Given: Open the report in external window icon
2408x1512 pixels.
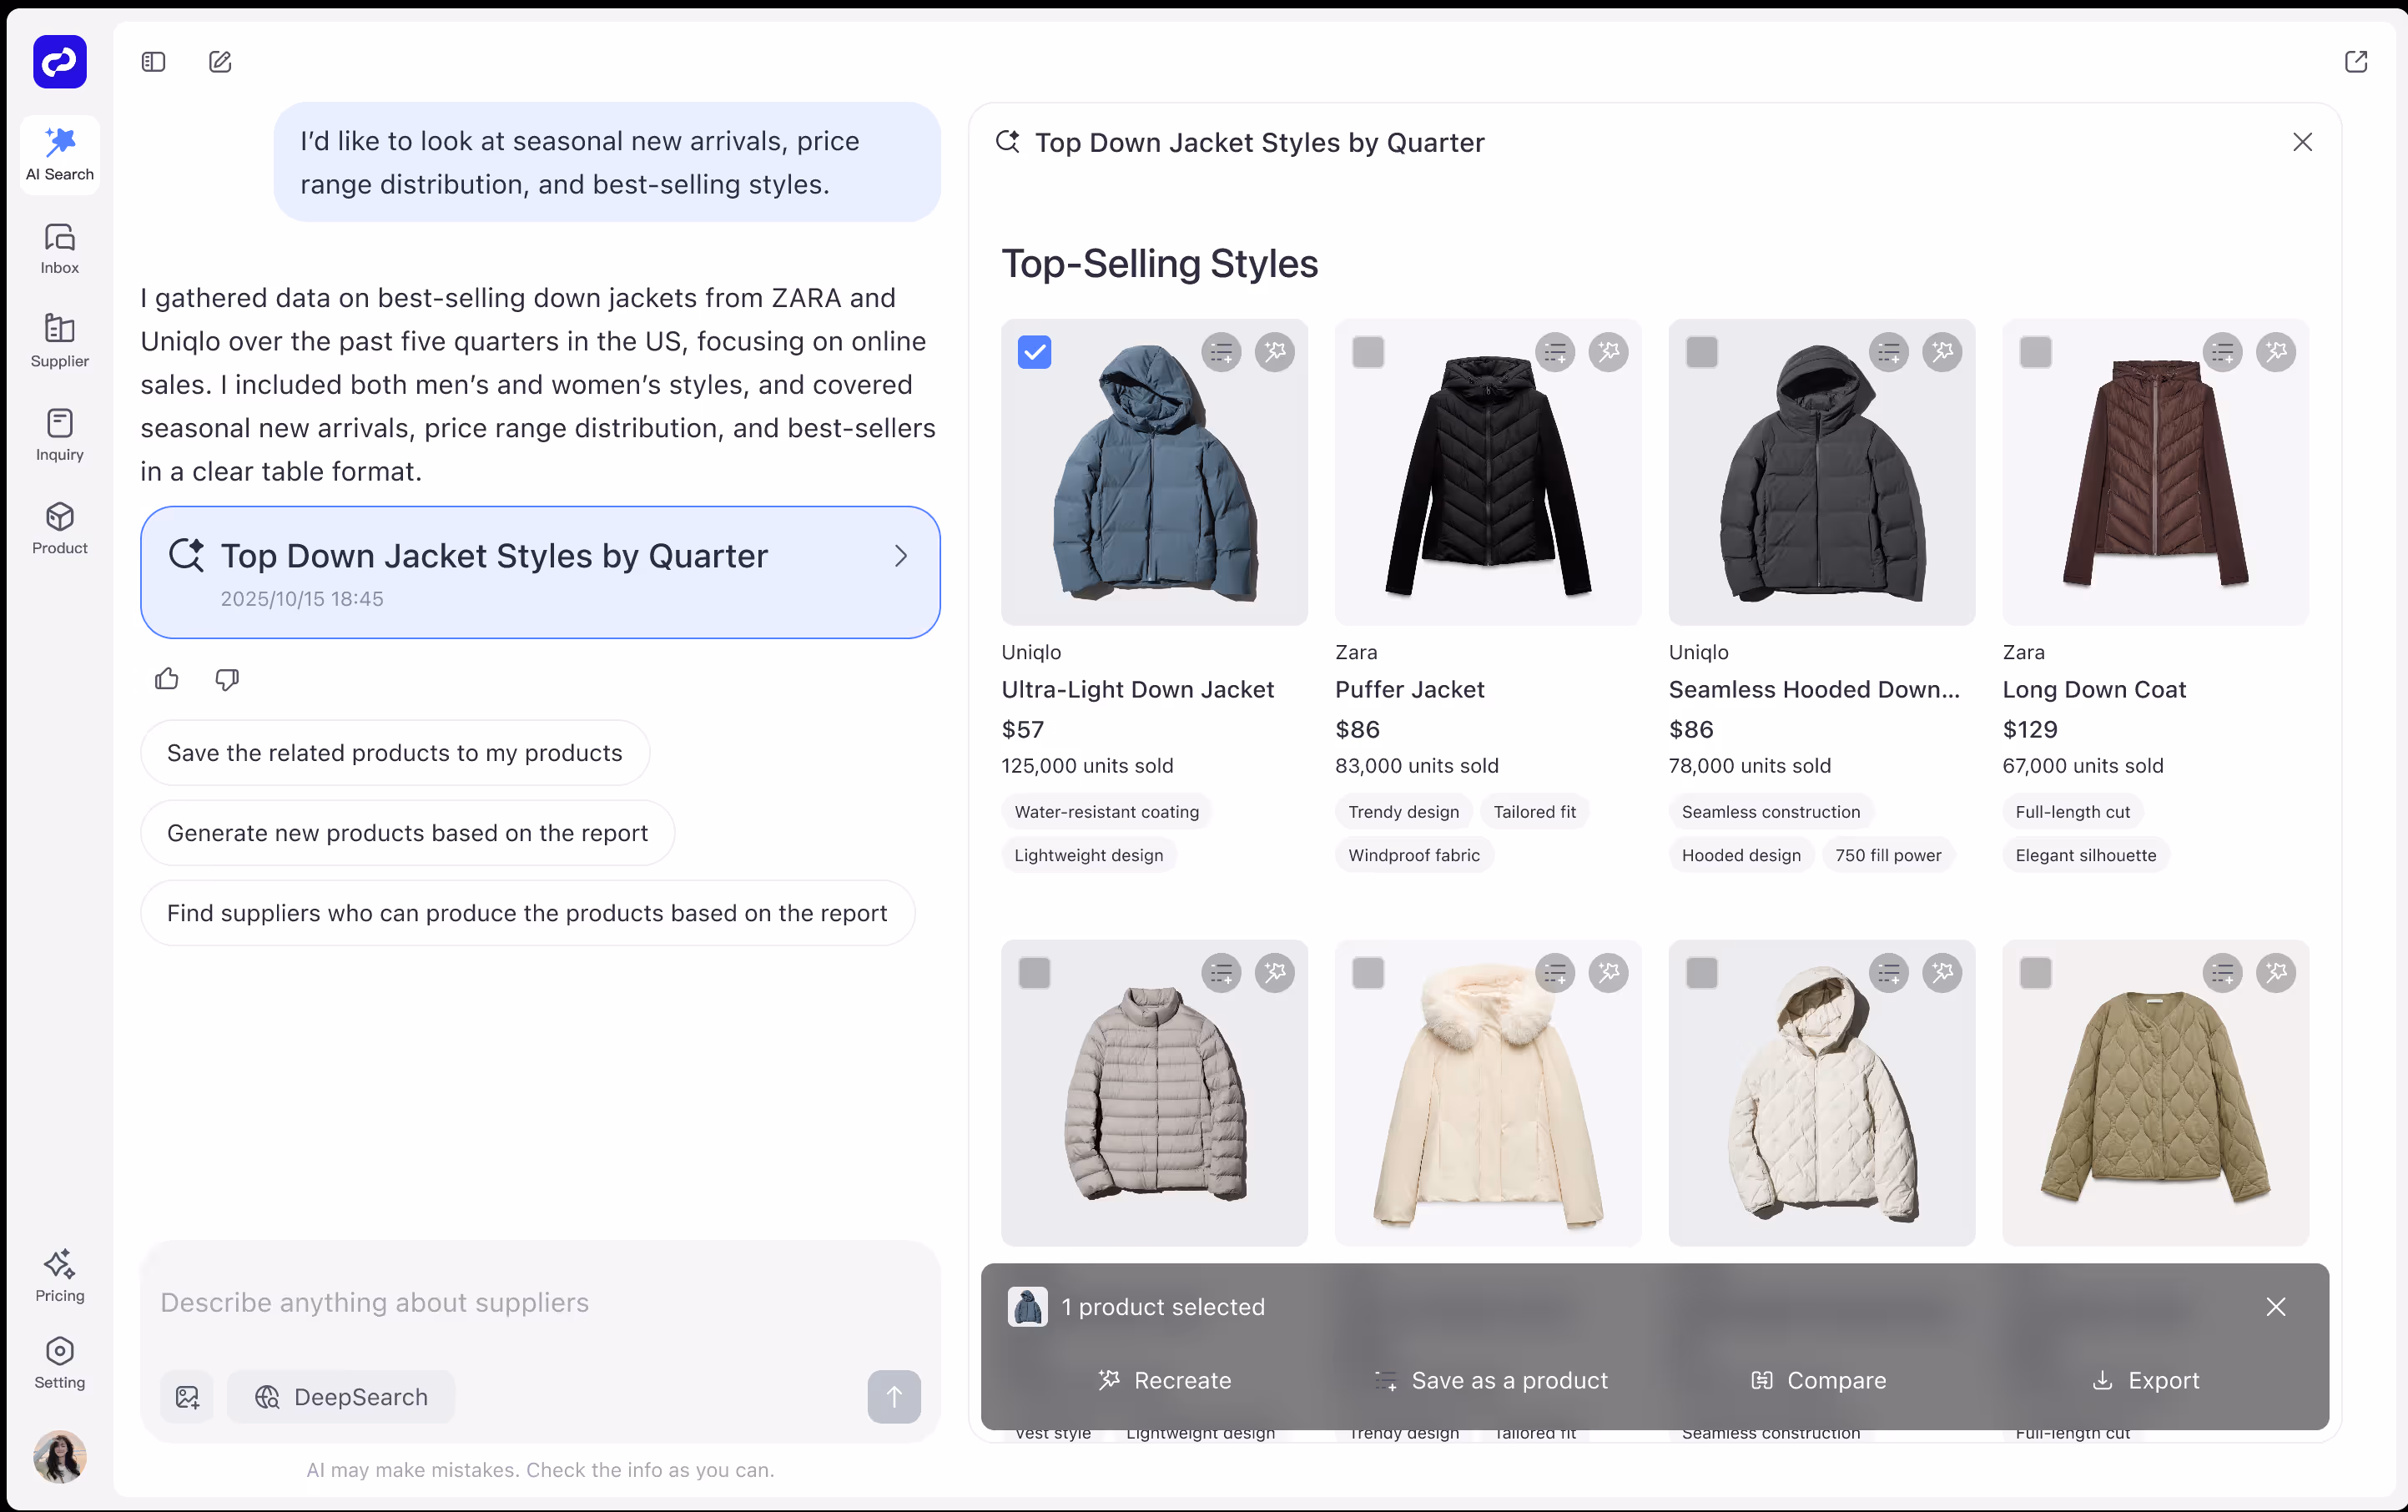Looking at the screenshot, I should click(x=2356, y=61).
